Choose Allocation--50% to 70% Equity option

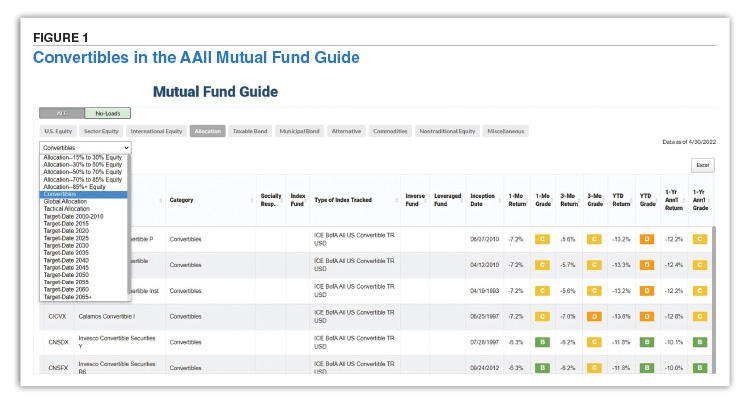pos(83,172)
